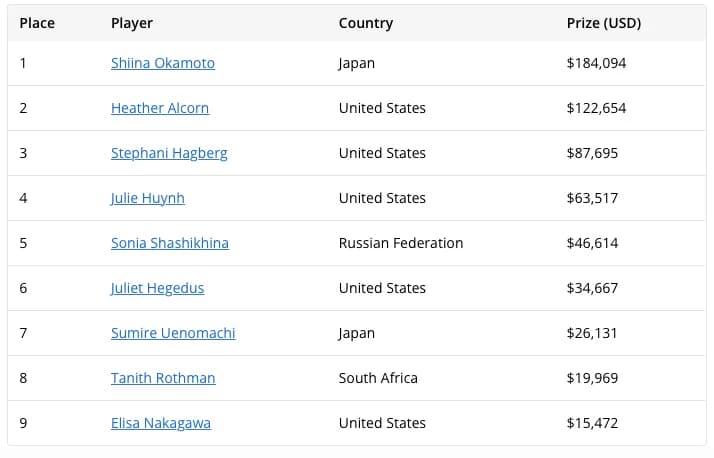This screenshot has width=714, height=458.
Task: Open Tanith Rothman player link
Action: [163, 378]
